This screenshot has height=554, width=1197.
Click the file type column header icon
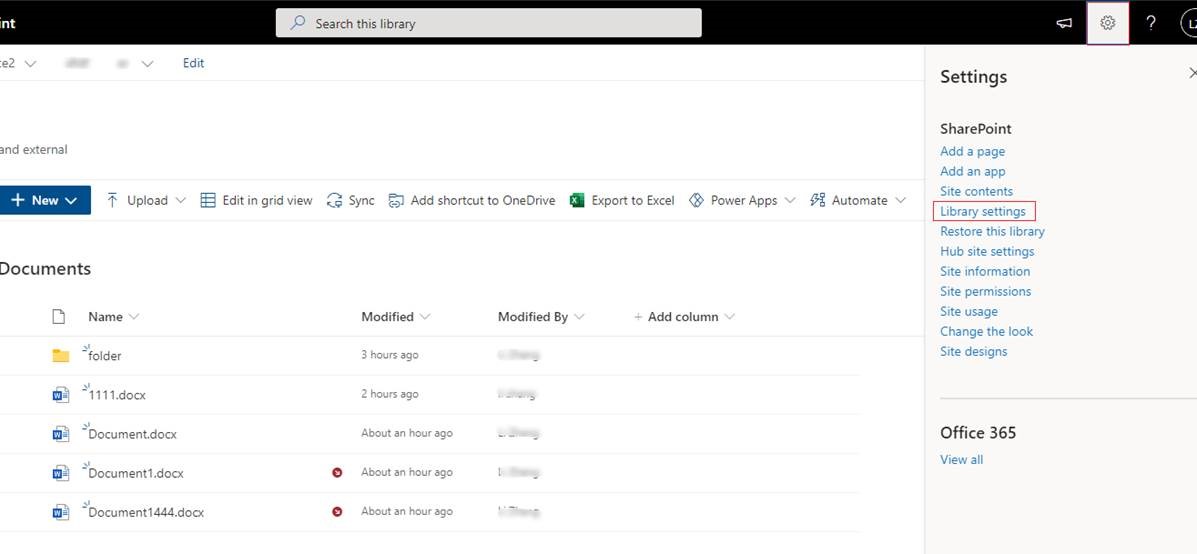click(x=59, y=317)
